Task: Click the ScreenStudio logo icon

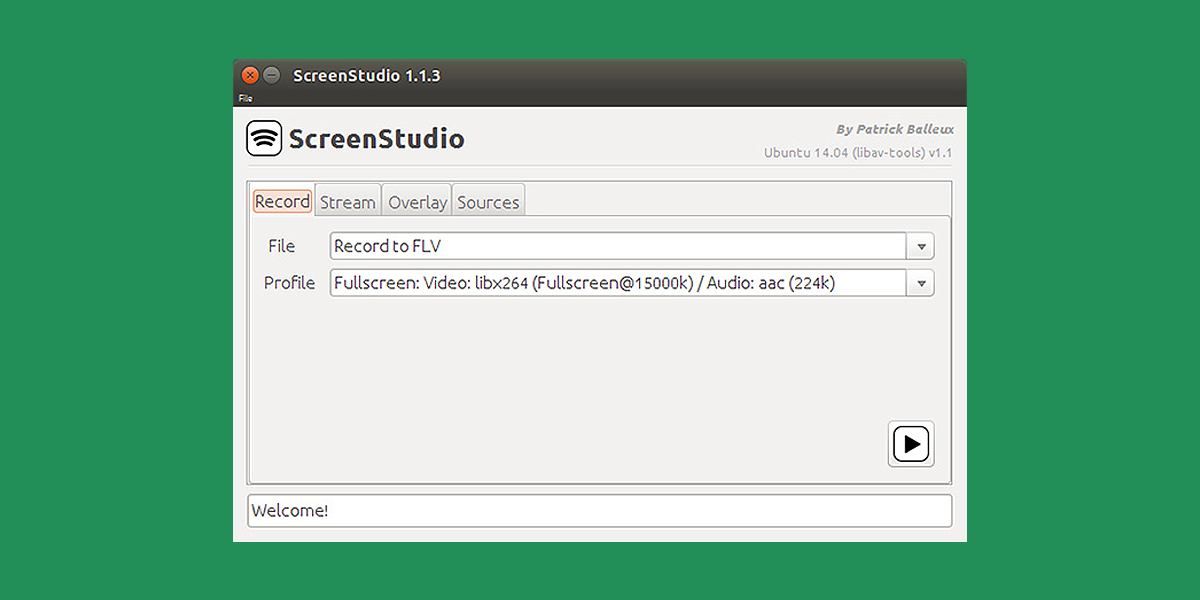Action: (x=264, y=138)
